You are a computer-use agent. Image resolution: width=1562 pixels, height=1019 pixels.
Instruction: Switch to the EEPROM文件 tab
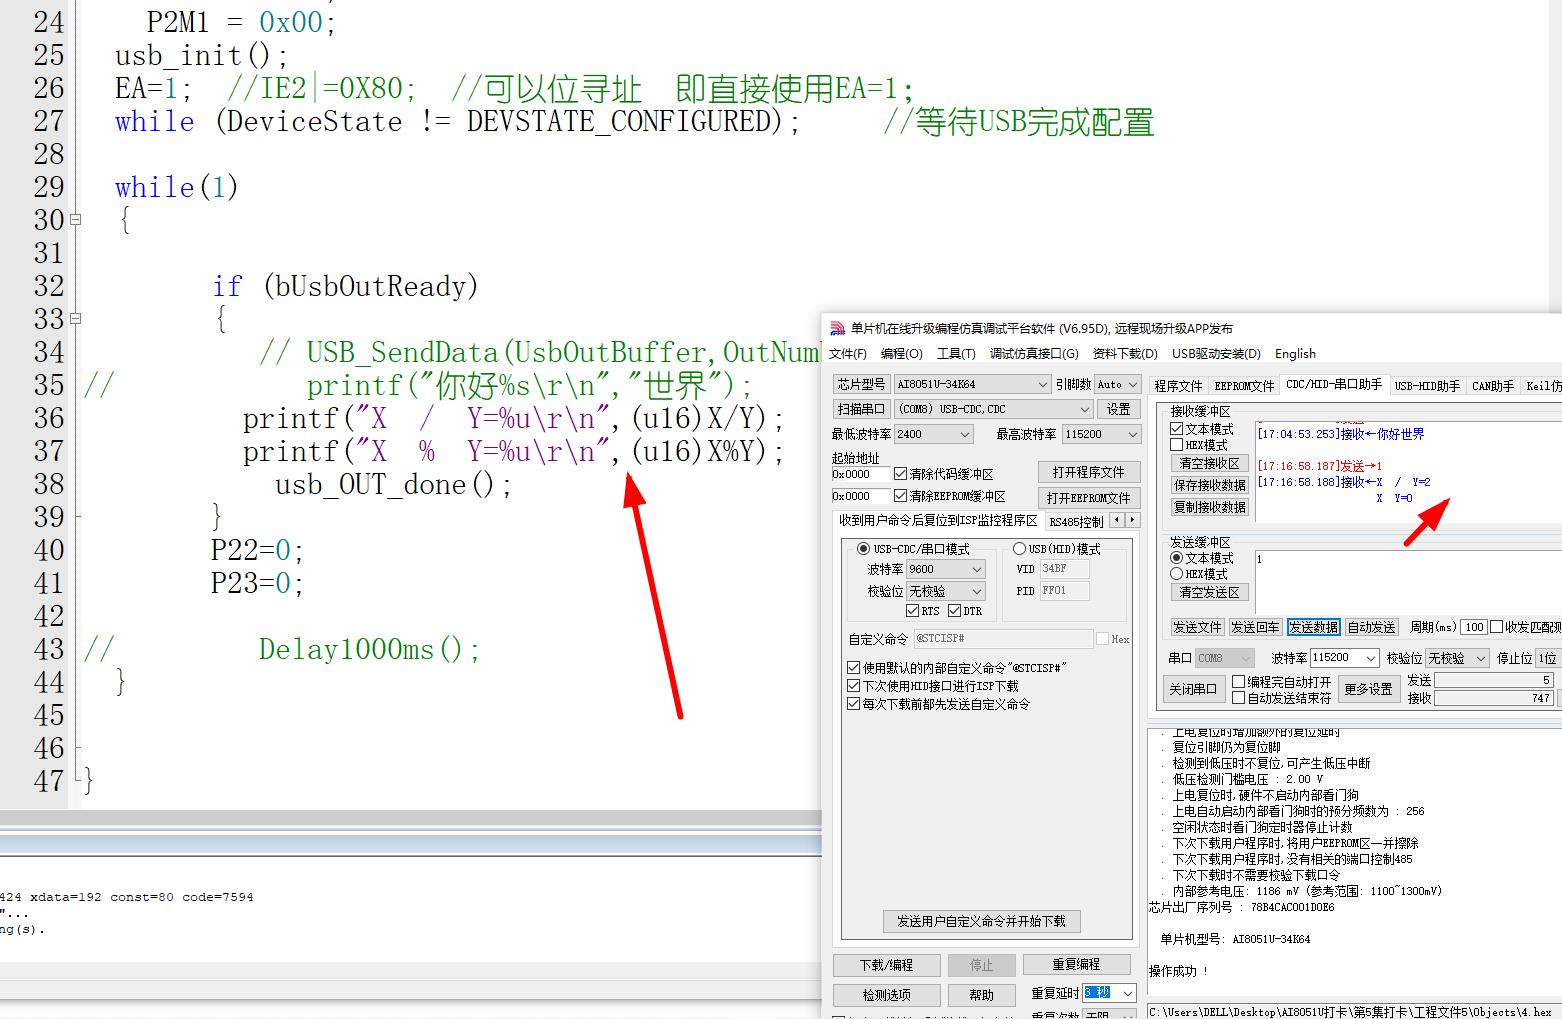1243,386
